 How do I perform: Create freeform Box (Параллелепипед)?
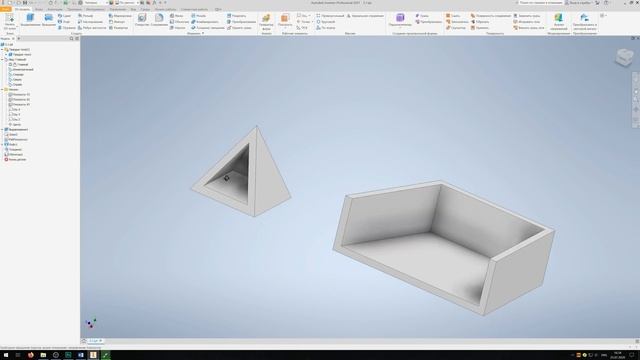400,19
